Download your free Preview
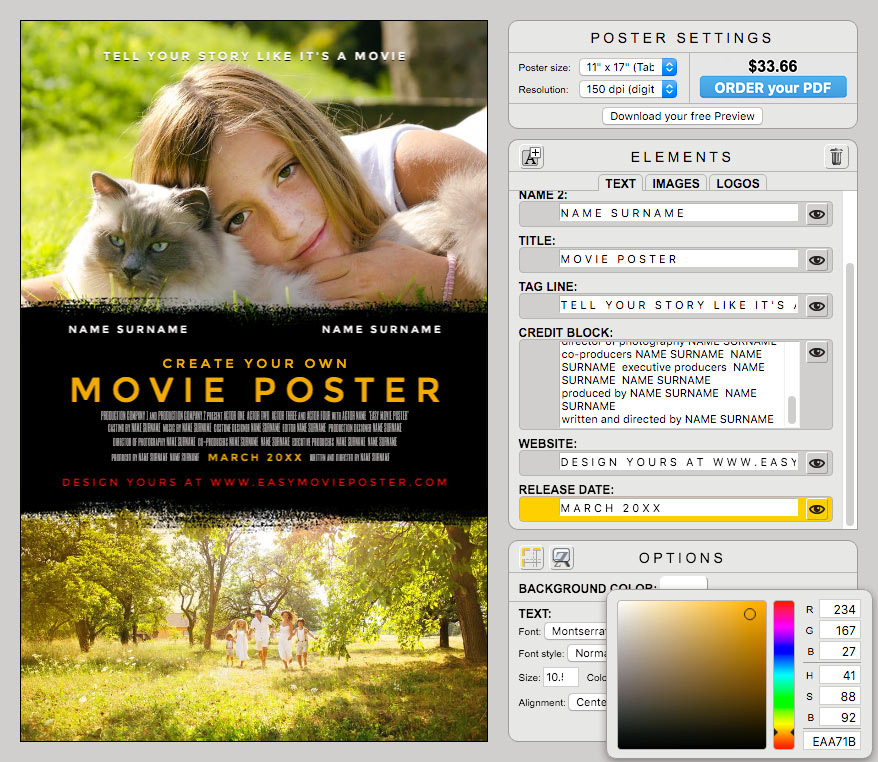 click(x=681, y=116)
